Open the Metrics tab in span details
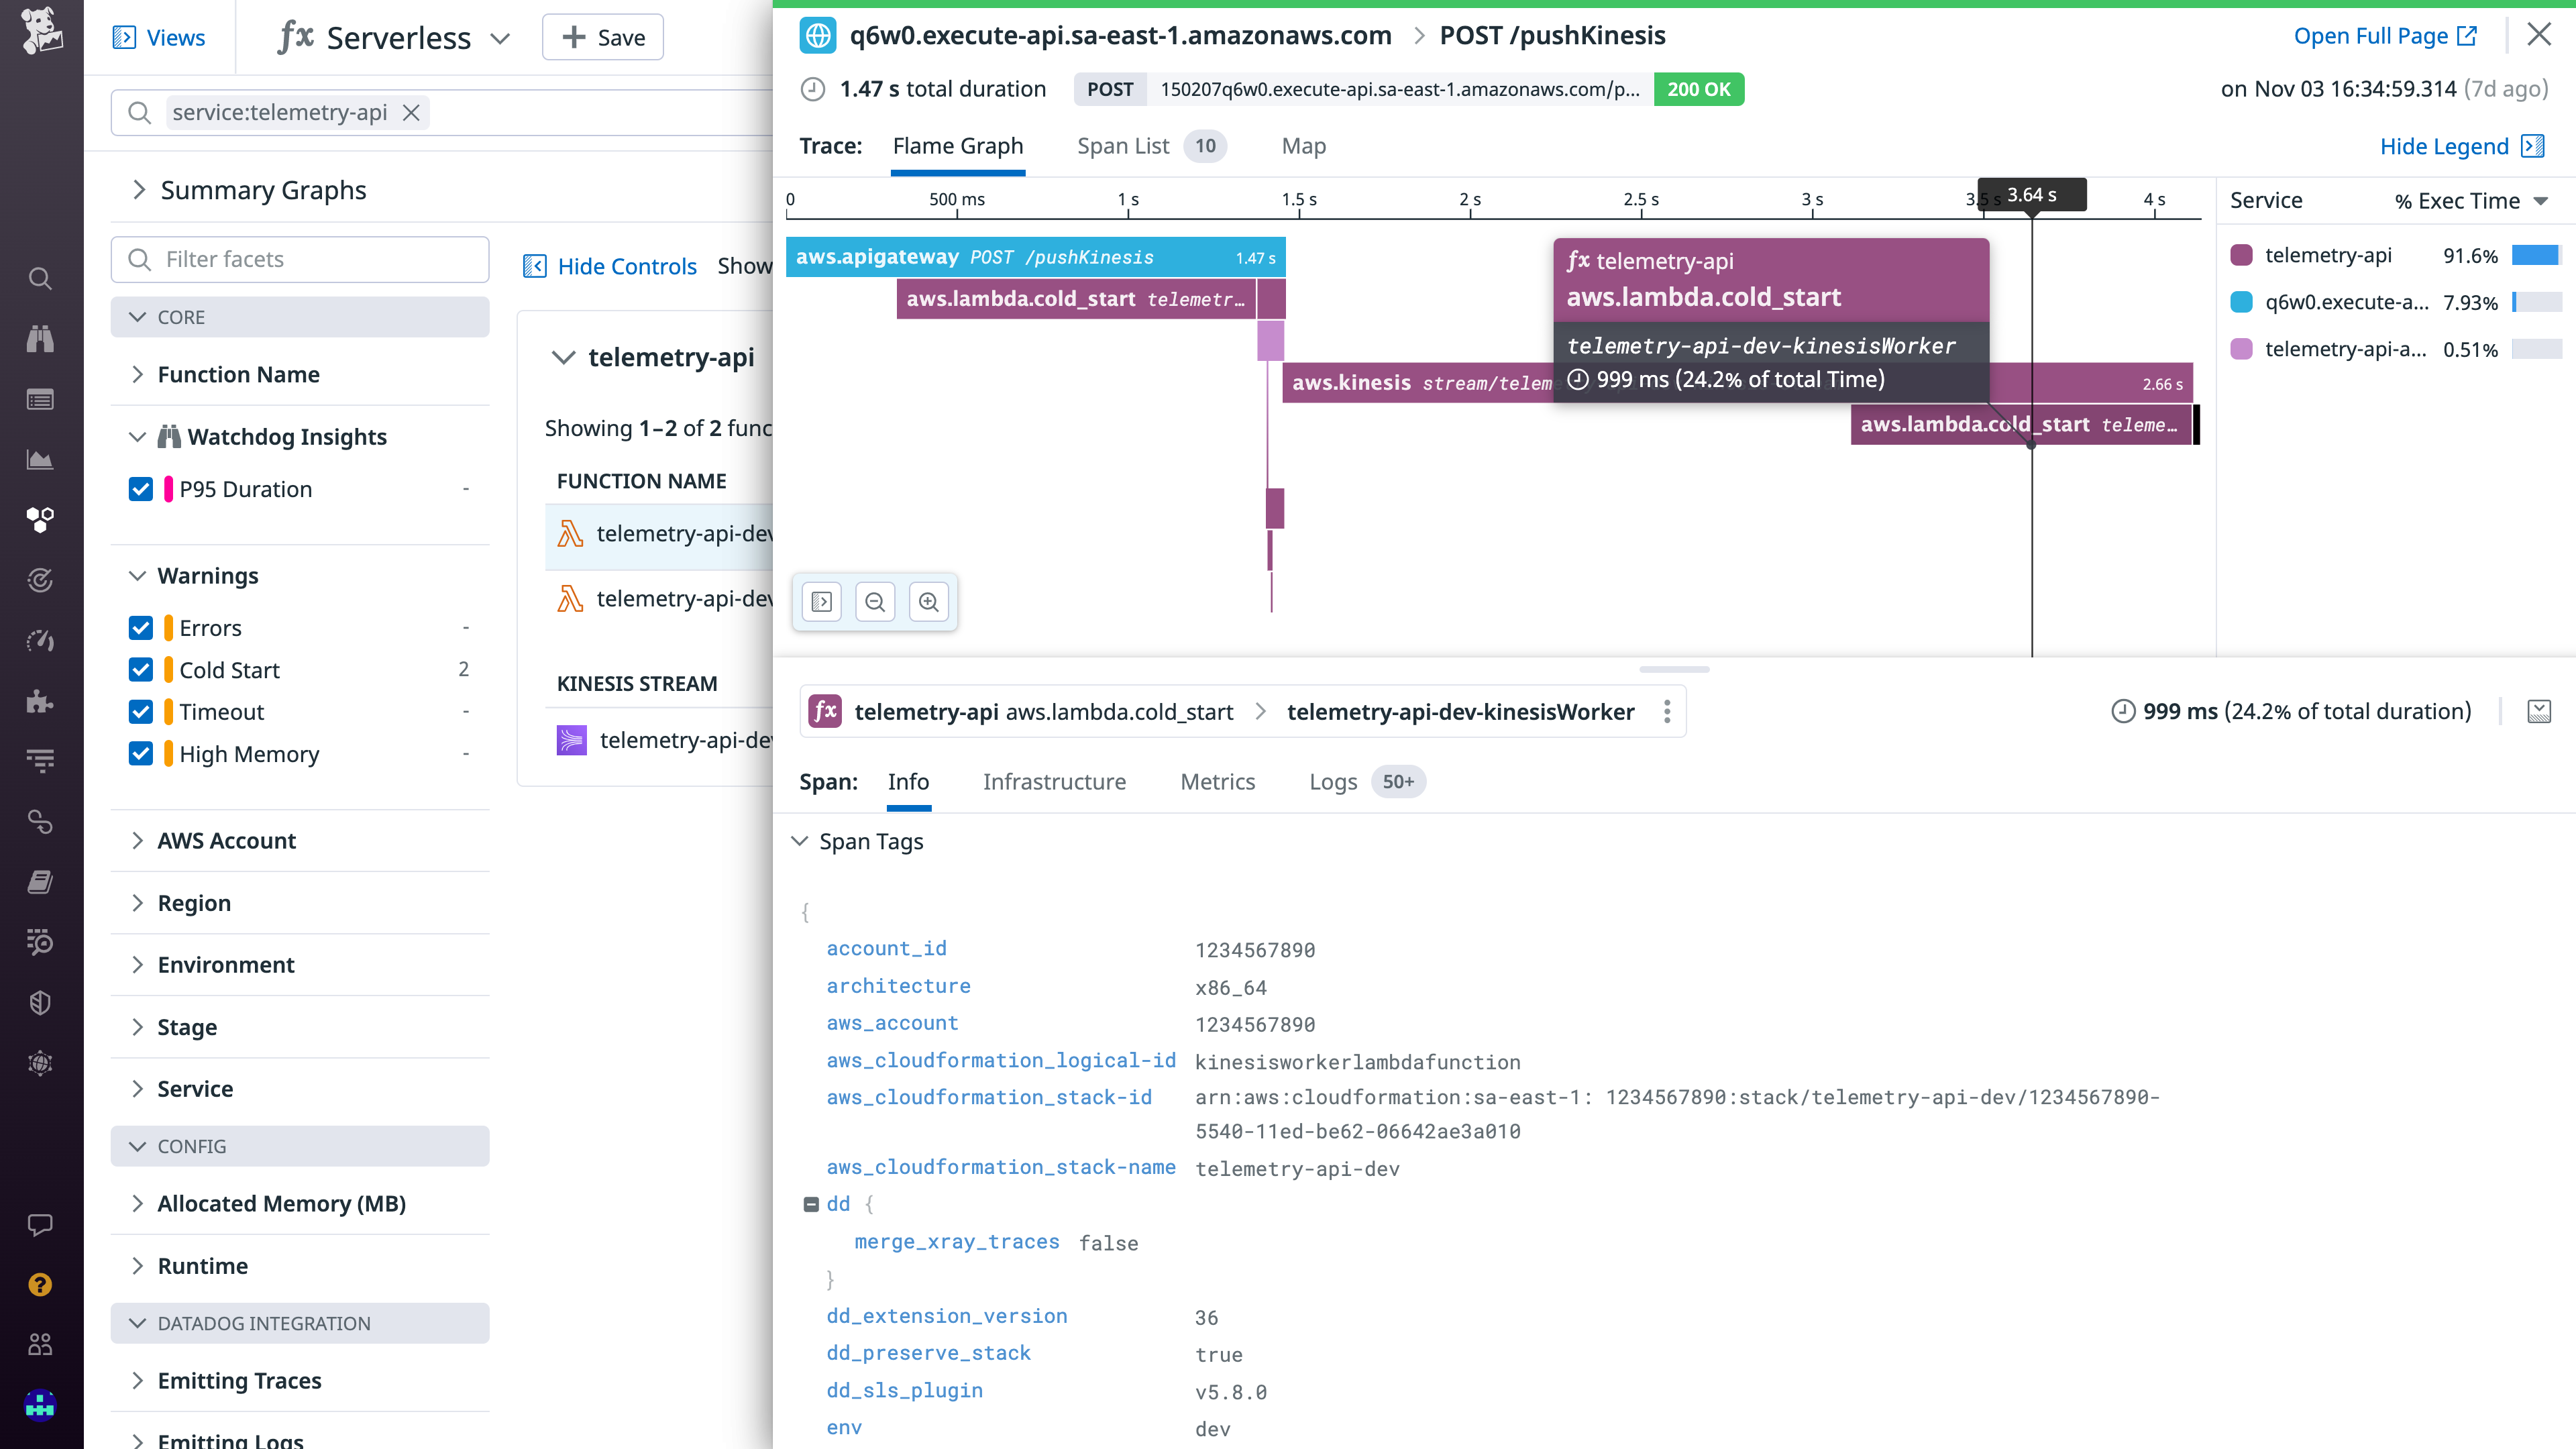The image size is (2576, 1449). tap(1218, 781)
